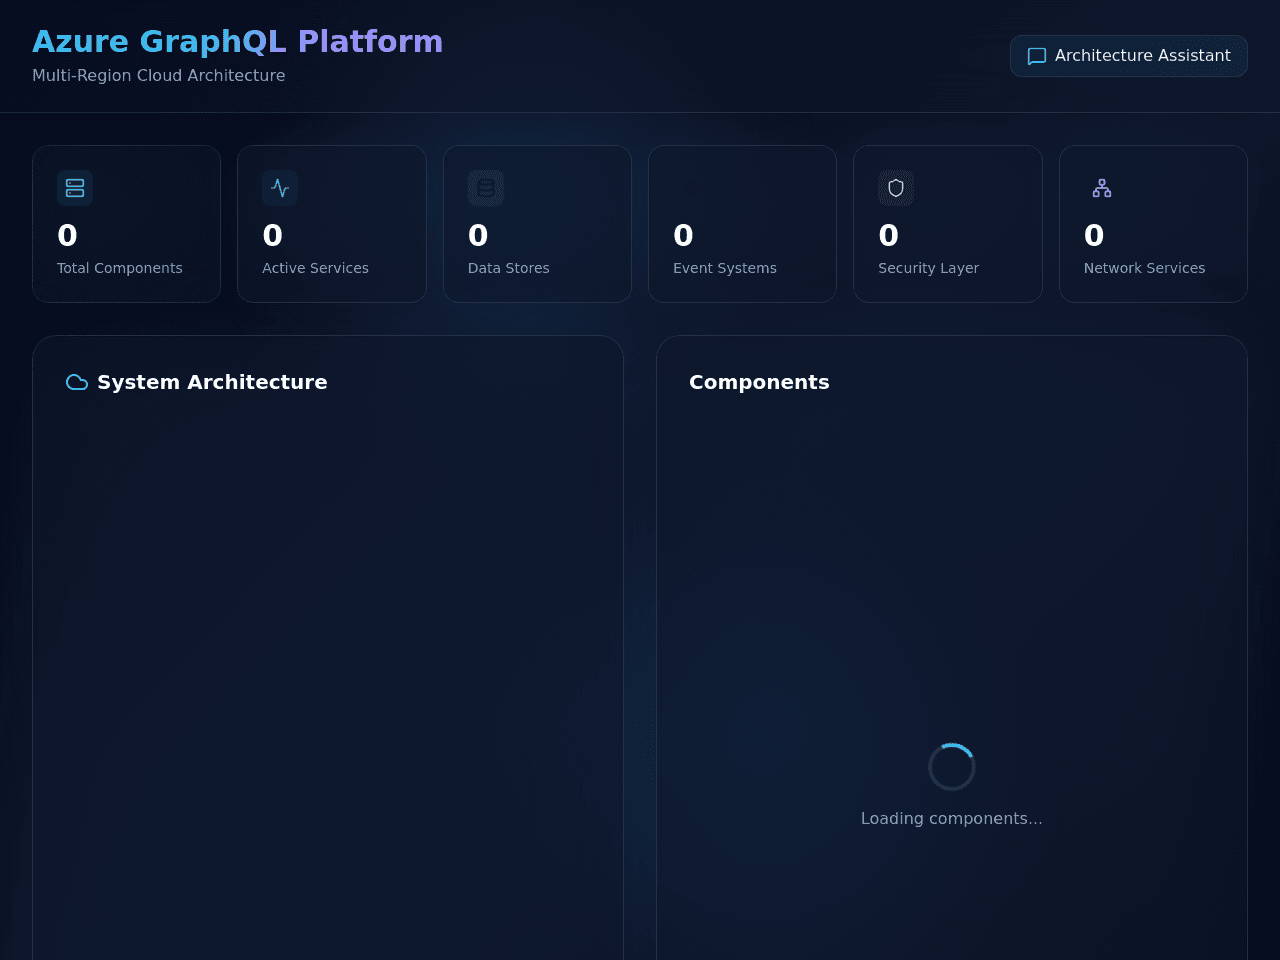Click the loading spinner in Components panel
Viewport: 1280px width, 960px height.
952,767
